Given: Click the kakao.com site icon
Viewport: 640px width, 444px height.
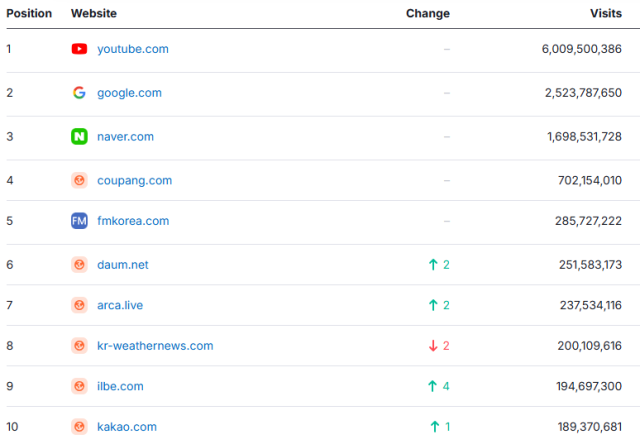Looking at the screenshot, I should pos(80,427).
